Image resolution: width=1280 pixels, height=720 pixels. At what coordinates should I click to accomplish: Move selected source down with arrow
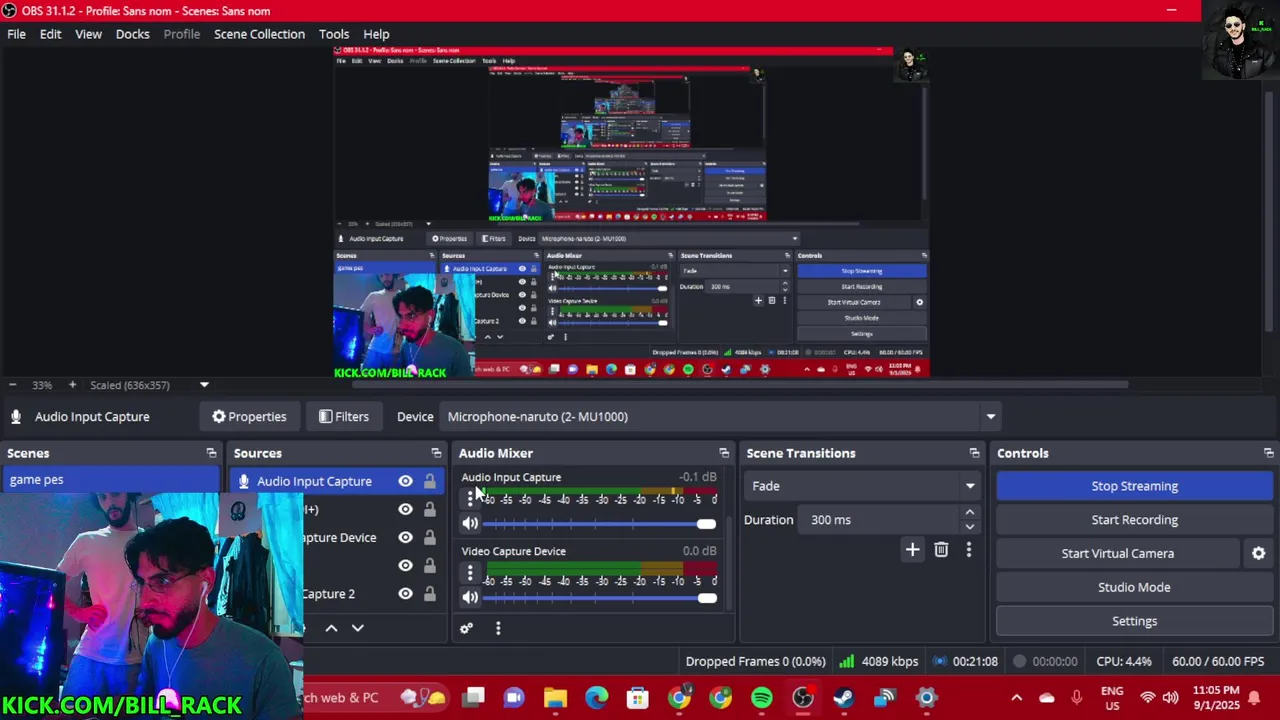click(357, 628)
